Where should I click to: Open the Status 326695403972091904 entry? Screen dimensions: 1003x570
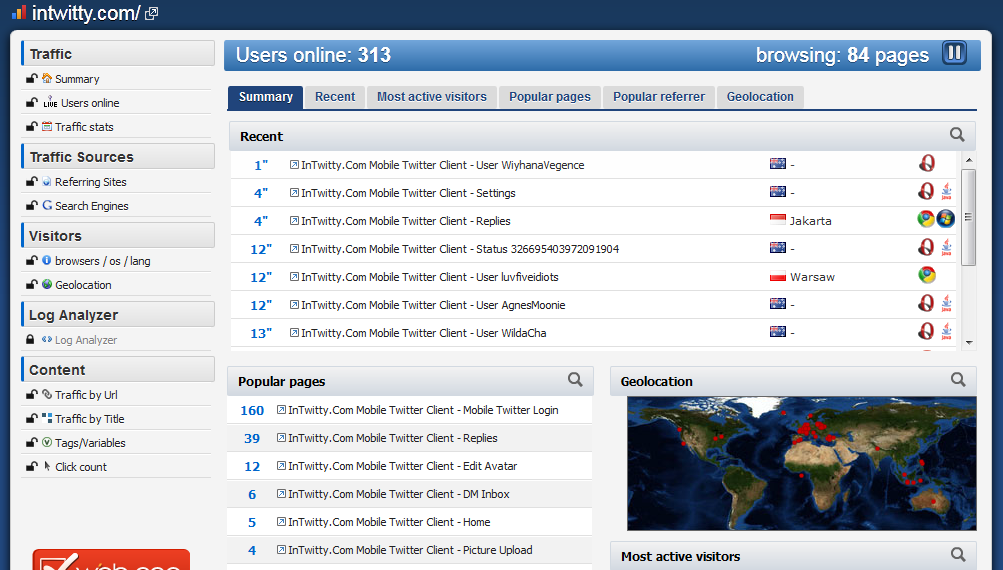460,249
